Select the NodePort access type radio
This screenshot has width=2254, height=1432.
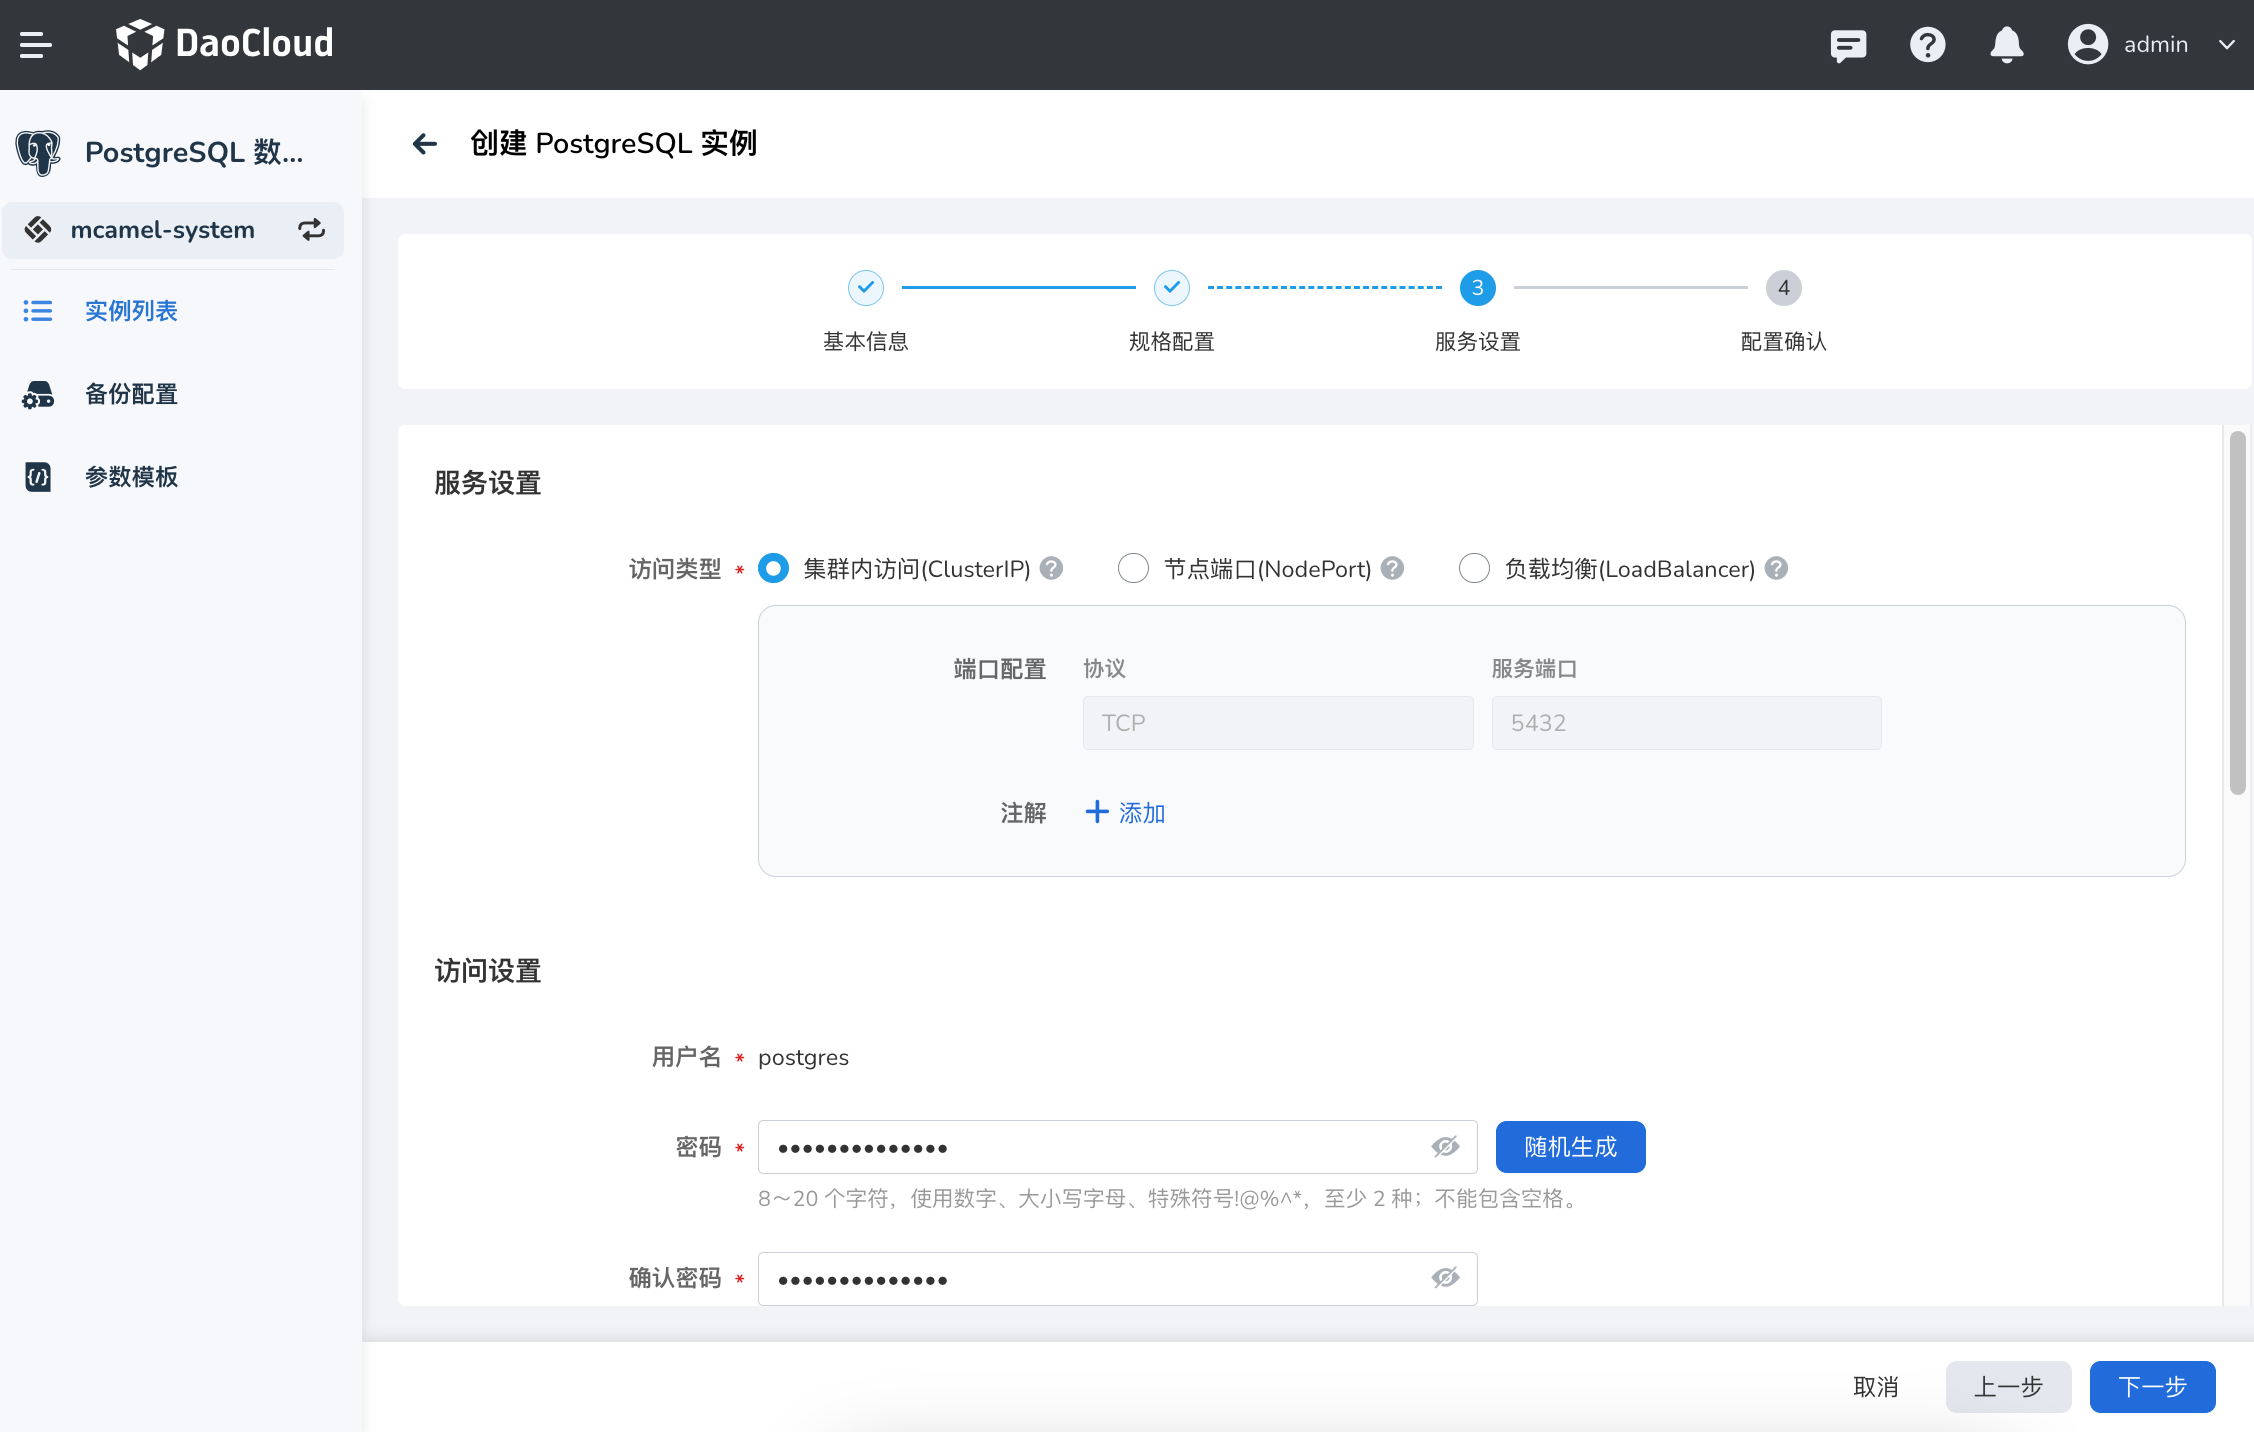[1133, 568]
